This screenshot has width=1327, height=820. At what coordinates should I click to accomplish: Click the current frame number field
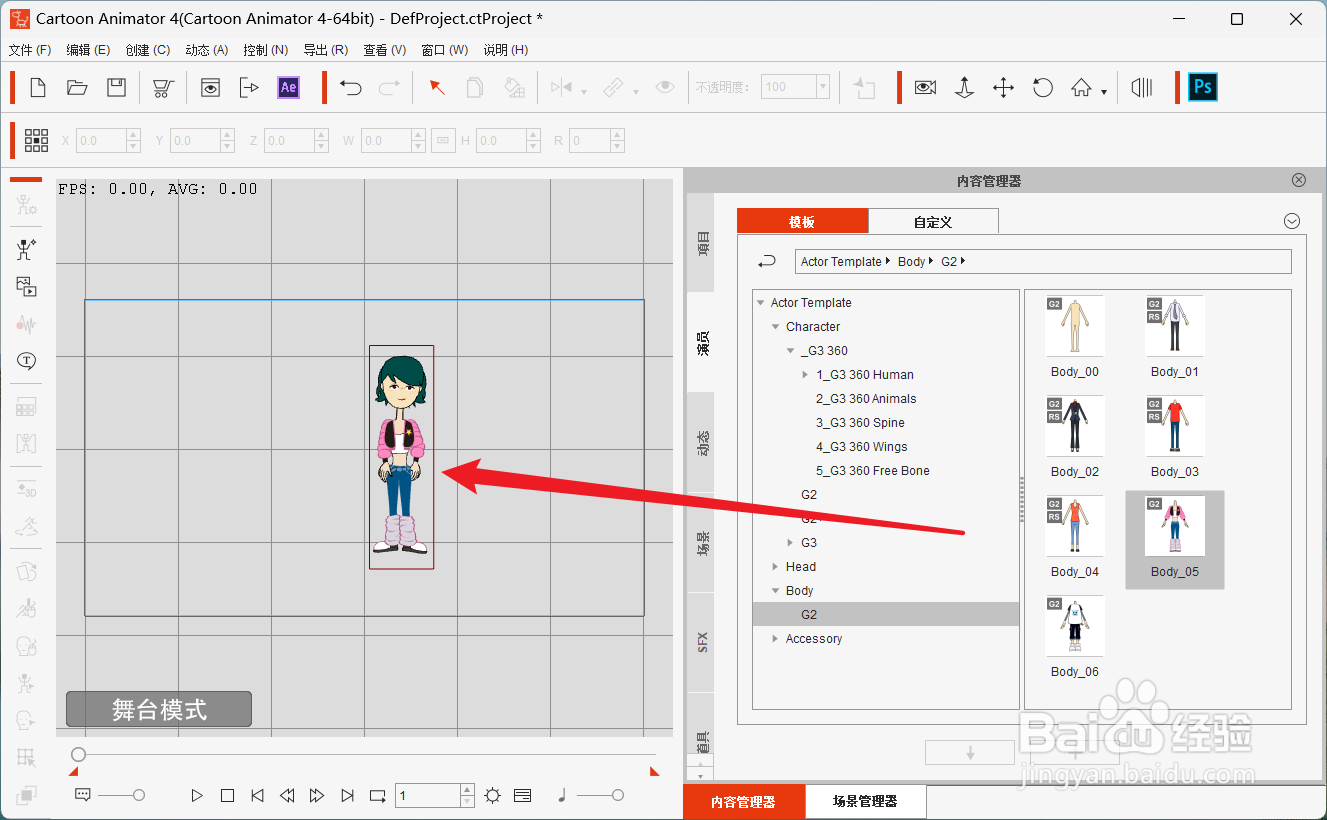[428, 796]
